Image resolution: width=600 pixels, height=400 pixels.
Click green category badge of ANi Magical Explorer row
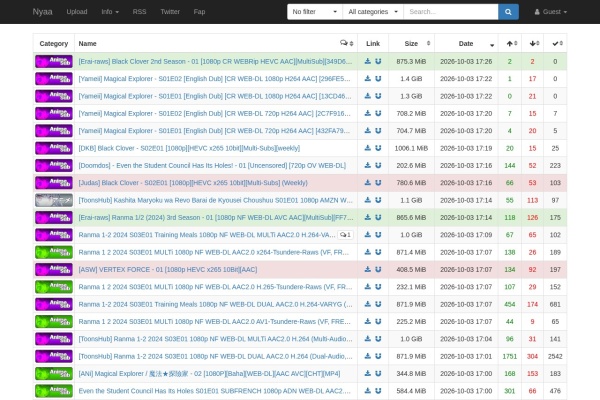click(x=54, y=374)
